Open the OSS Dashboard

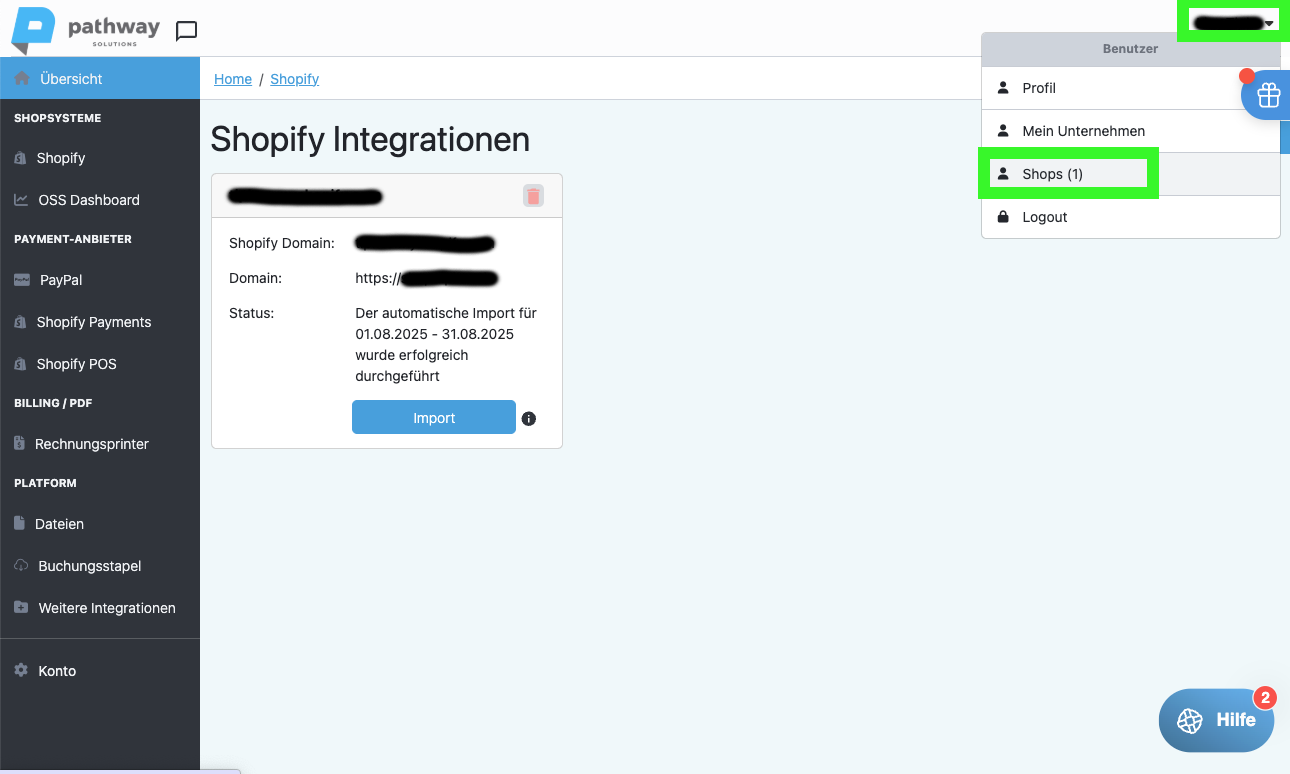(x=88, y=200)
